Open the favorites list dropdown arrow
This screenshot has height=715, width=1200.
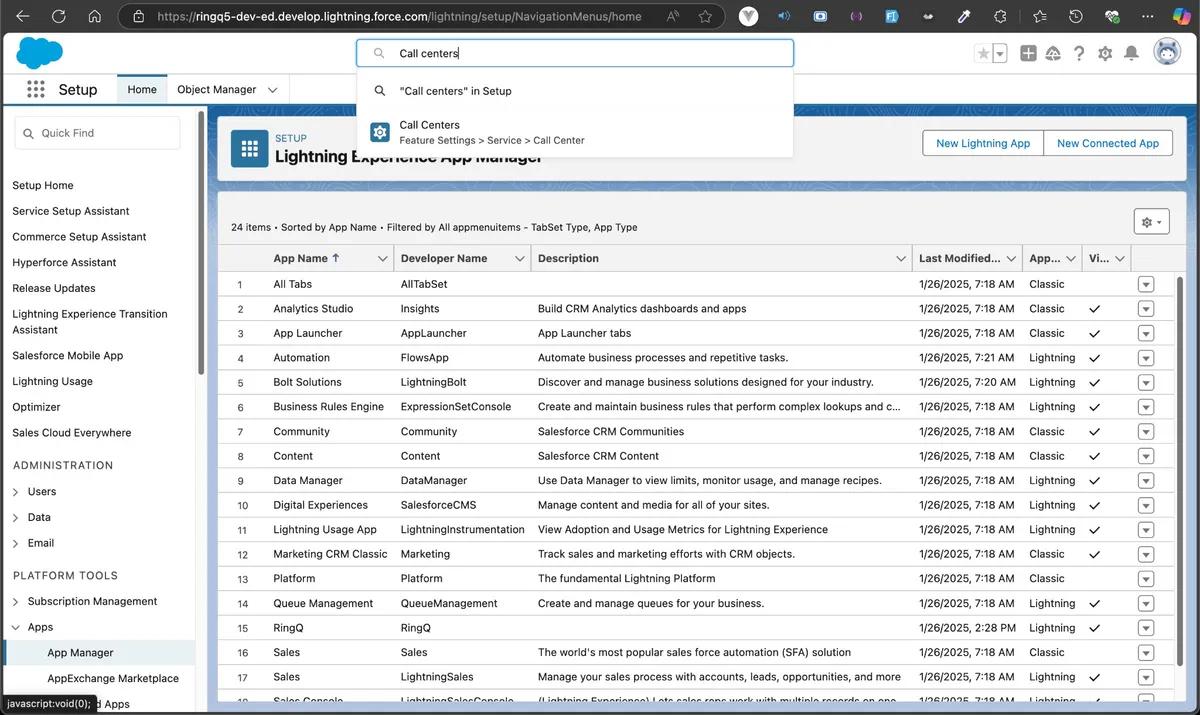1000,54
